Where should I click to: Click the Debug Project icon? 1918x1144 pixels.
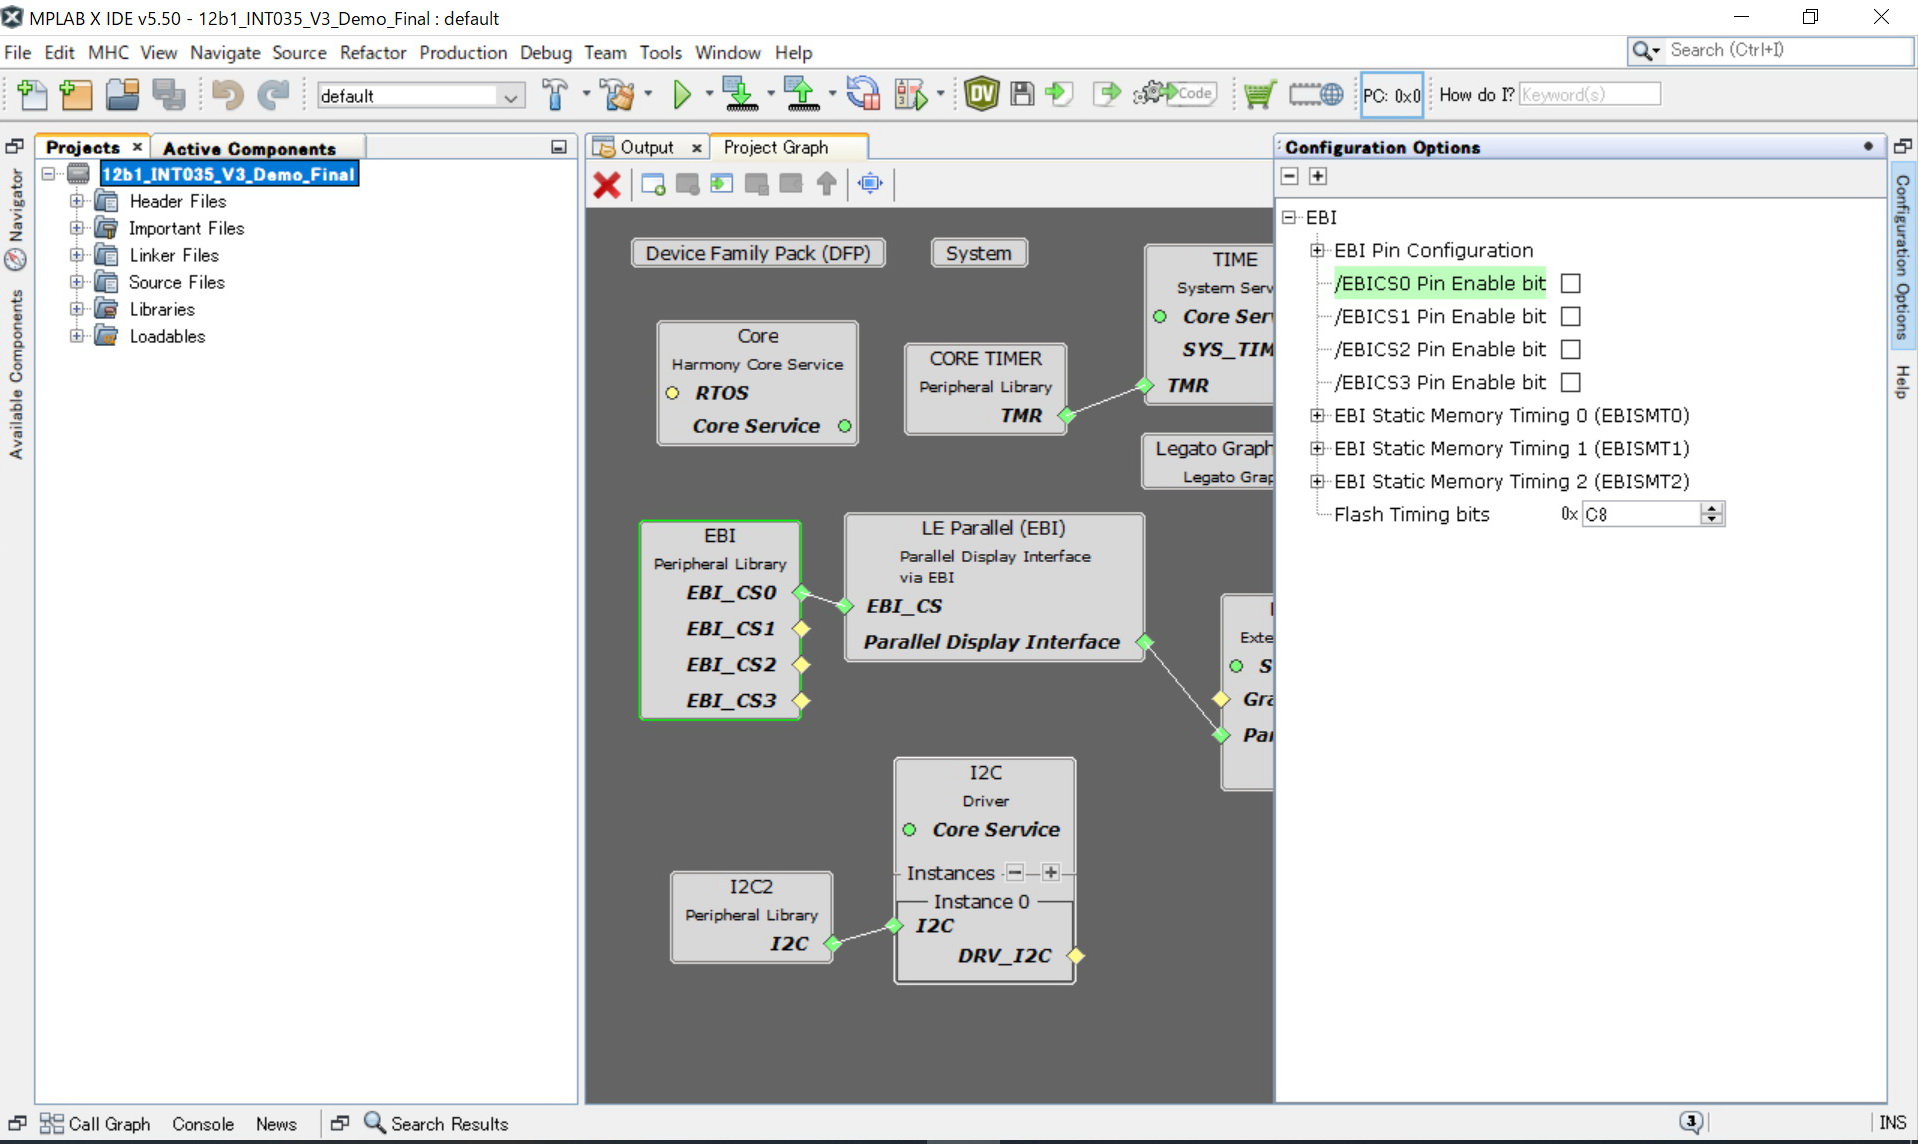coord(911,95)
